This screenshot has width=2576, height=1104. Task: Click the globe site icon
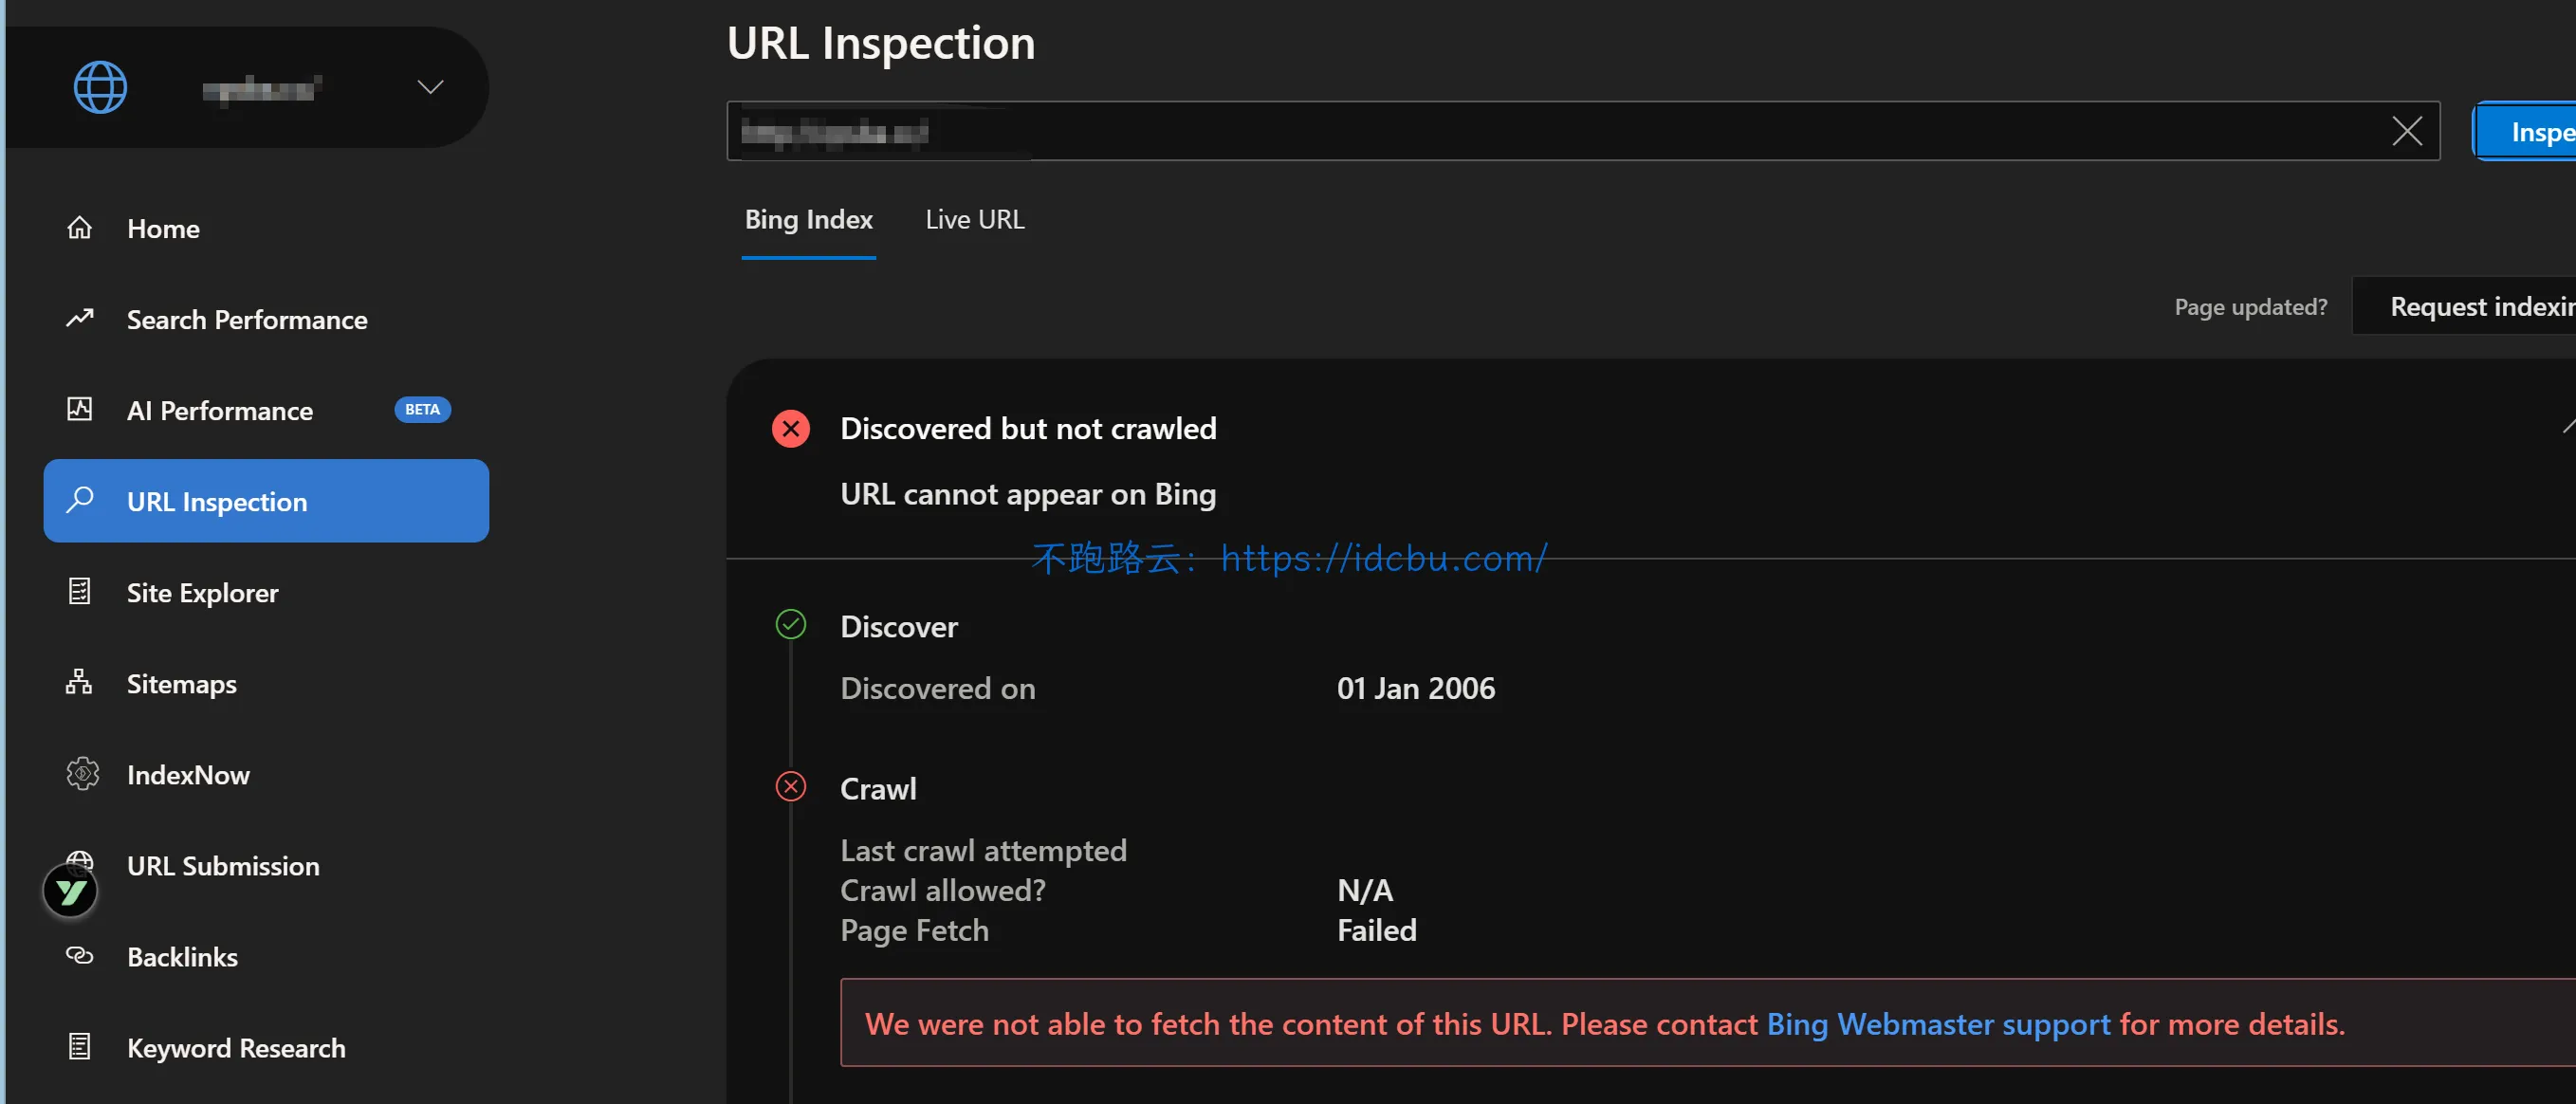(x=100, y=87)
